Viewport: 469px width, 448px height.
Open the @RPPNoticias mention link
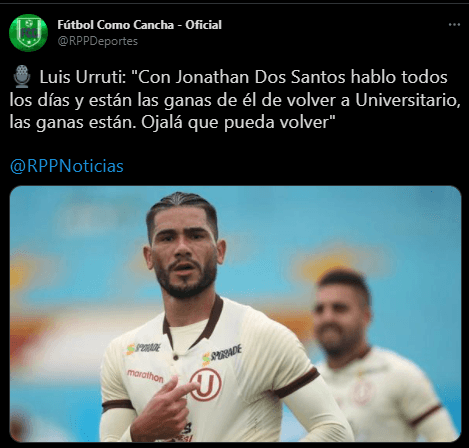click(x=67, y=166)
